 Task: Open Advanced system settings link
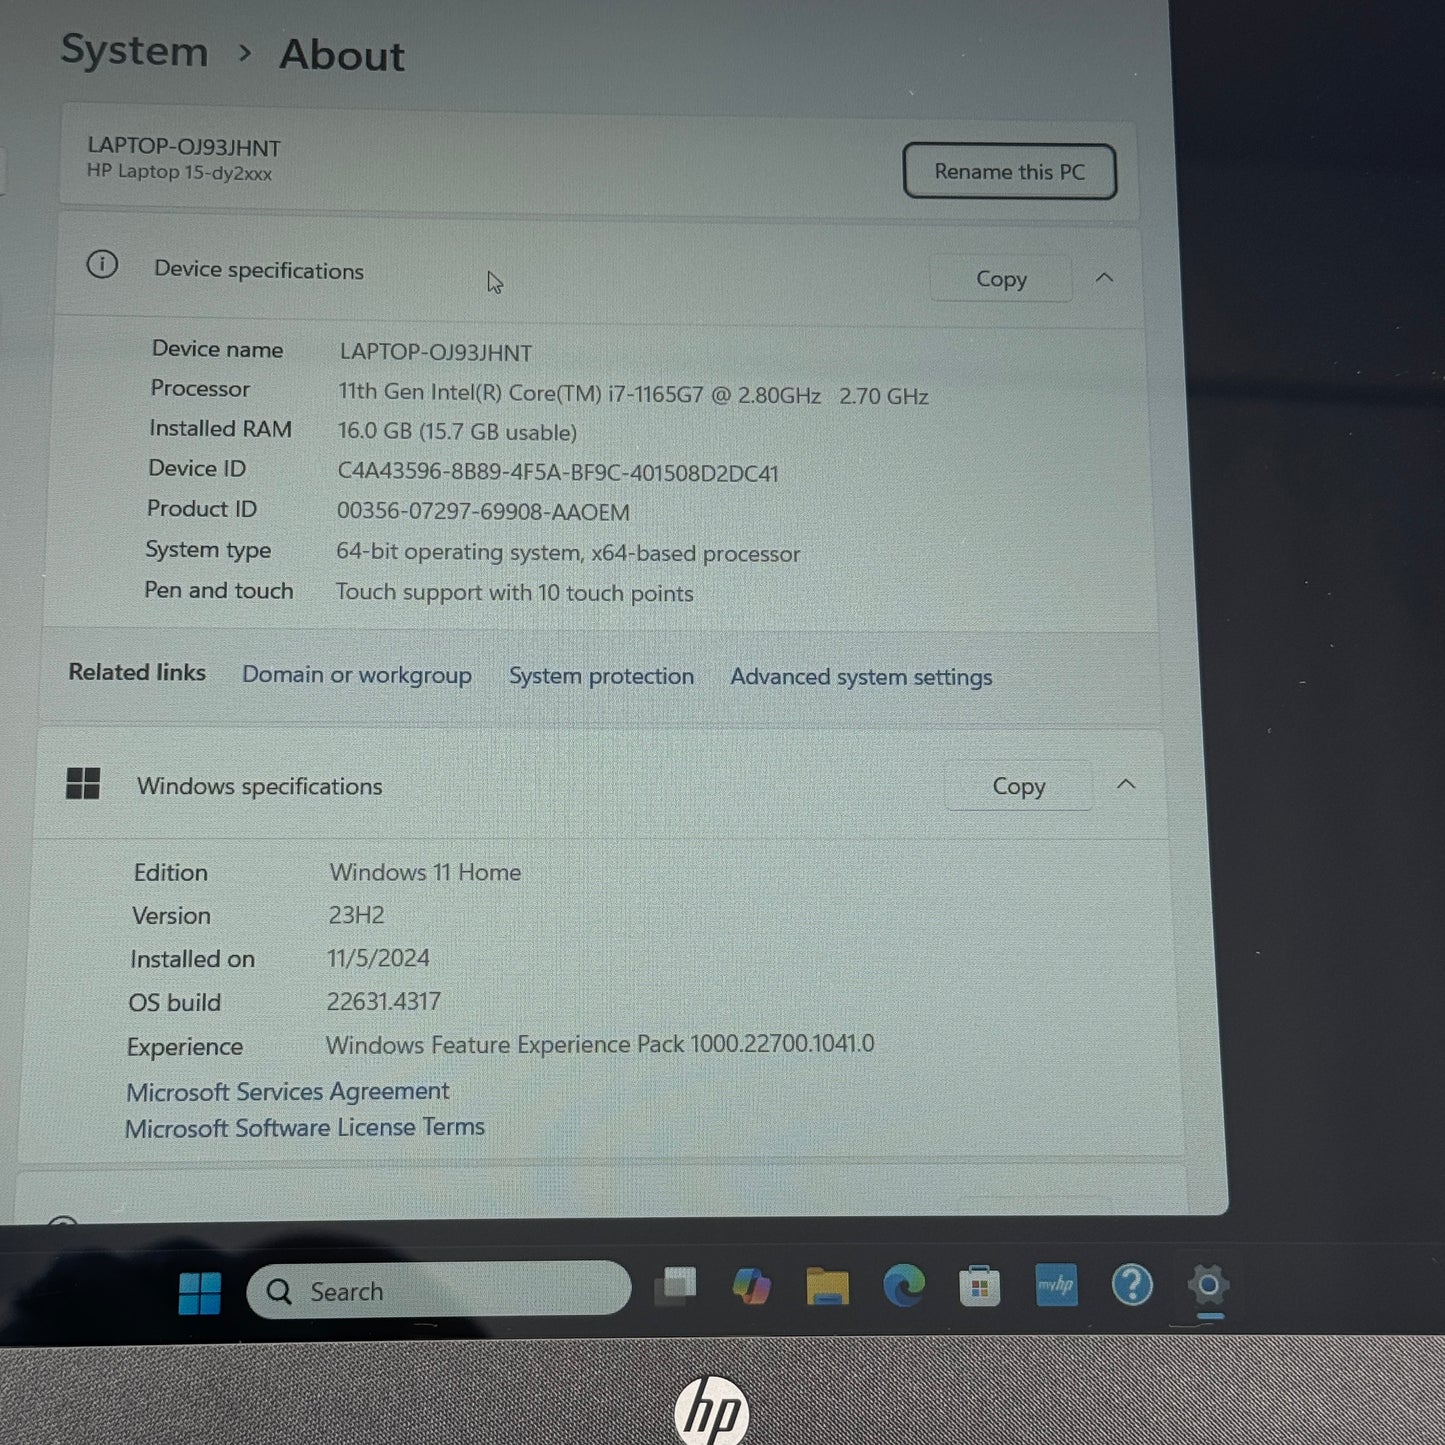click(x=861, y=677)
